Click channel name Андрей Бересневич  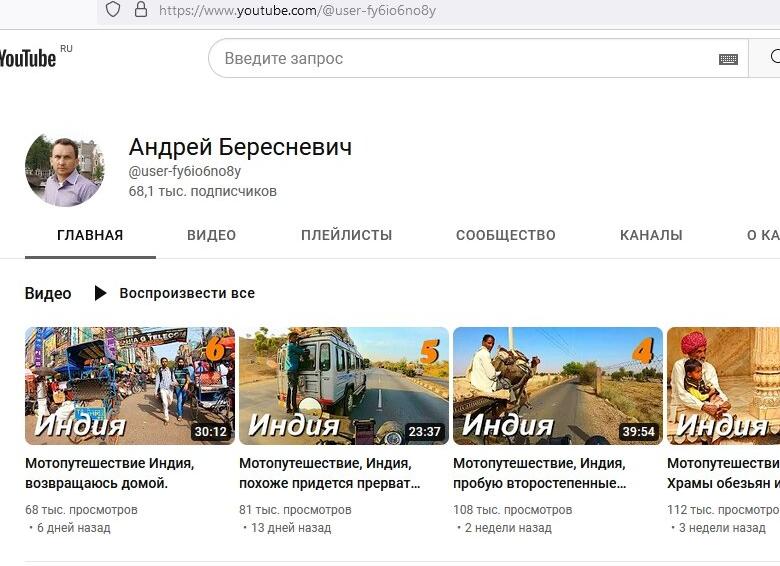(x=240, y=147)
